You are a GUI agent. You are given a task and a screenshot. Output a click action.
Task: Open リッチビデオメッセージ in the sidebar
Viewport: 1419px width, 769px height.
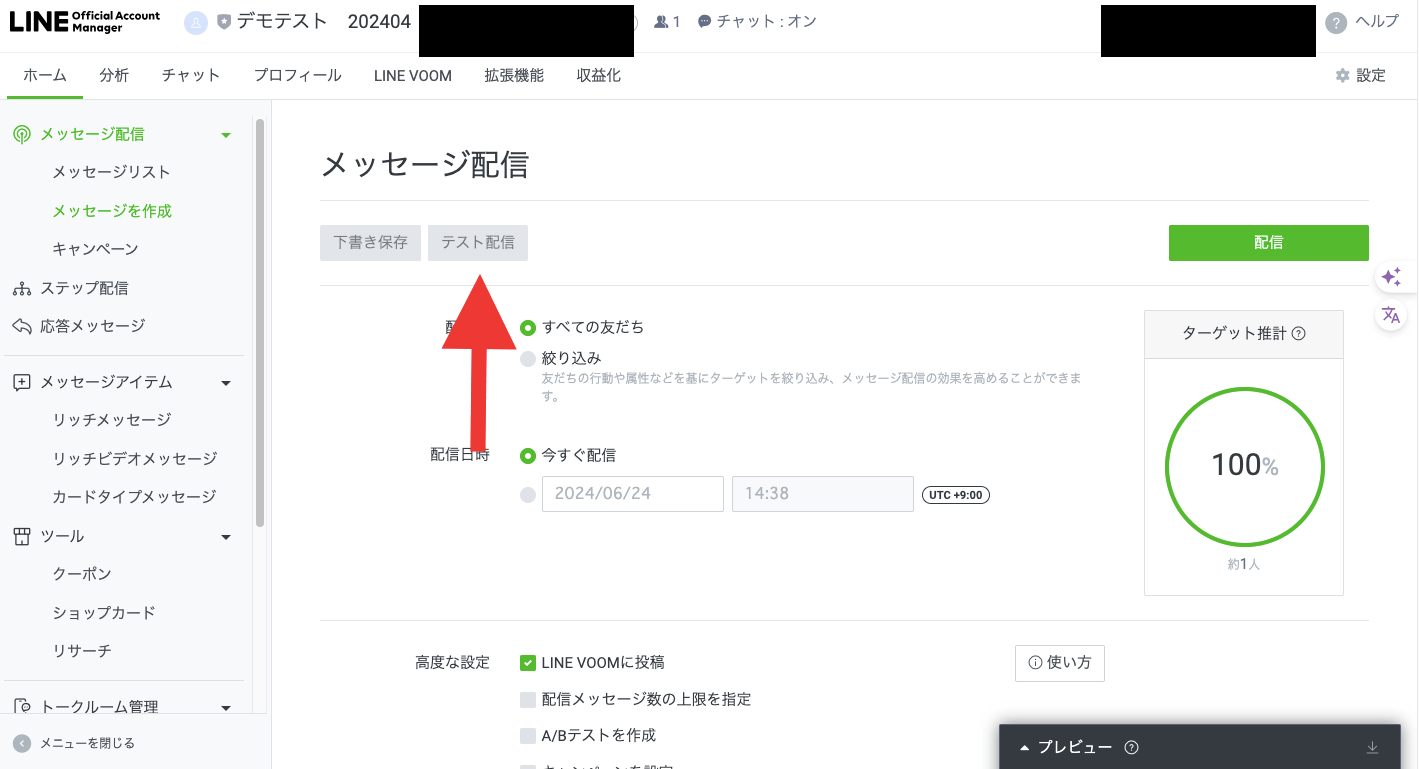click(135, 459)
